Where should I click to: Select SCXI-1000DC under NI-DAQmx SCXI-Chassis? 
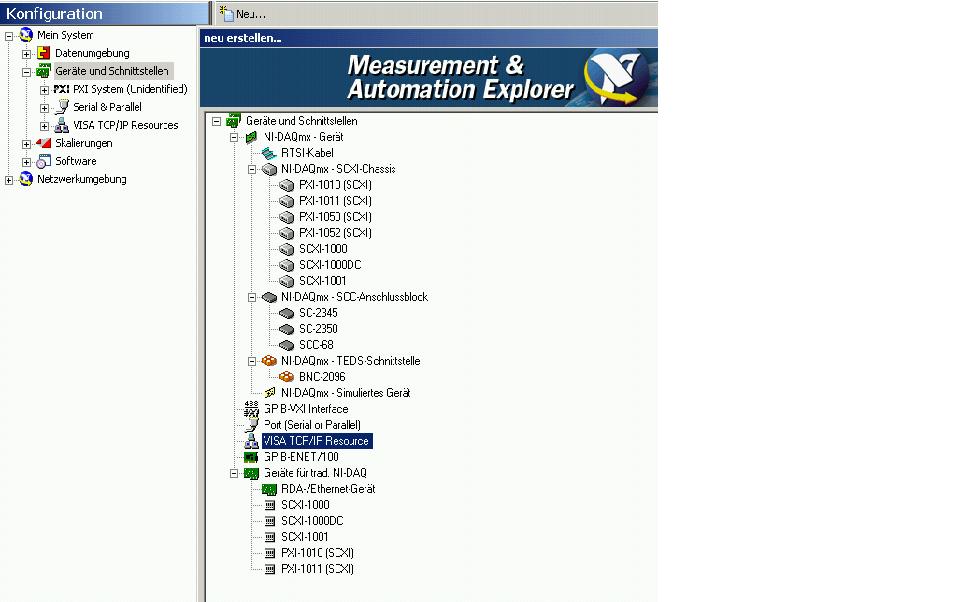(331, 265)
